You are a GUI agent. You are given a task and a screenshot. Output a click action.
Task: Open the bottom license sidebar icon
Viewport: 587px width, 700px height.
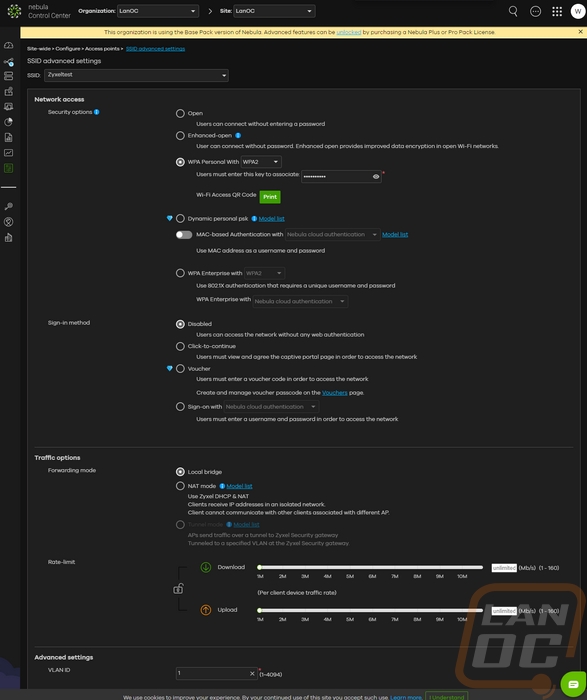(8, 238)
